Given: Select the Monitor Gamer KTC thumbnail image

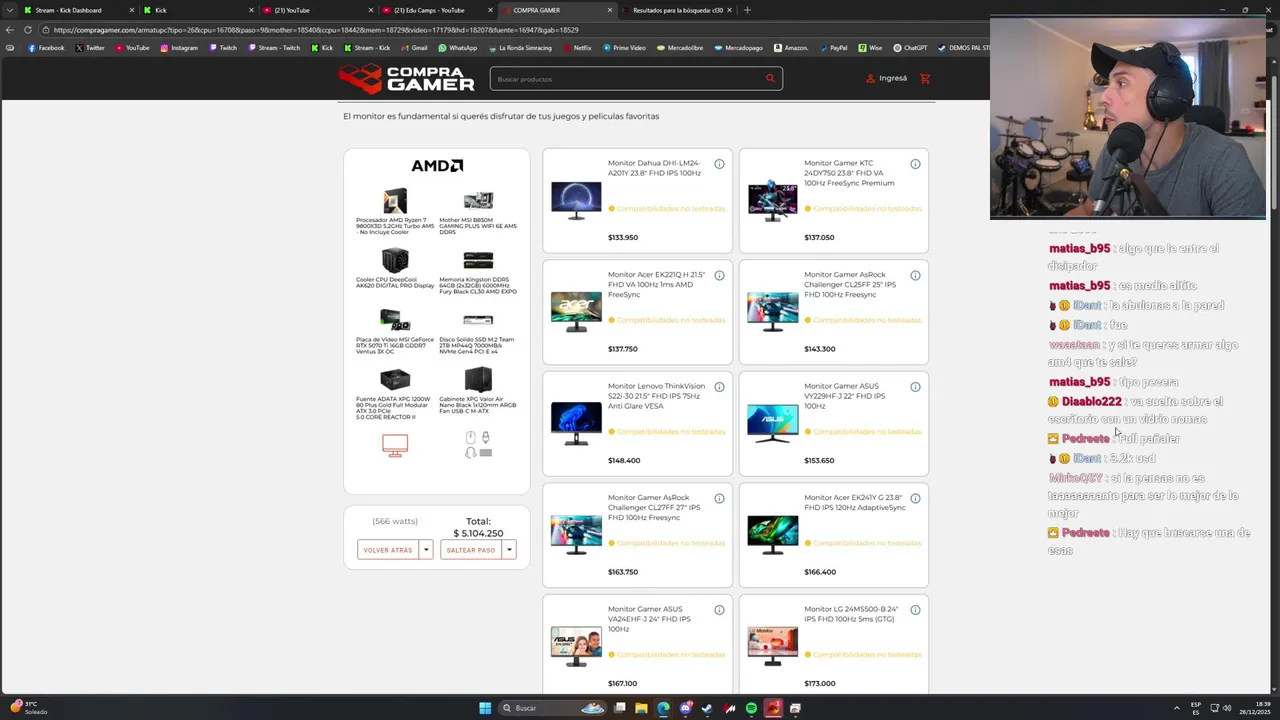Looking at the screenshot, I should coord(773,201).
